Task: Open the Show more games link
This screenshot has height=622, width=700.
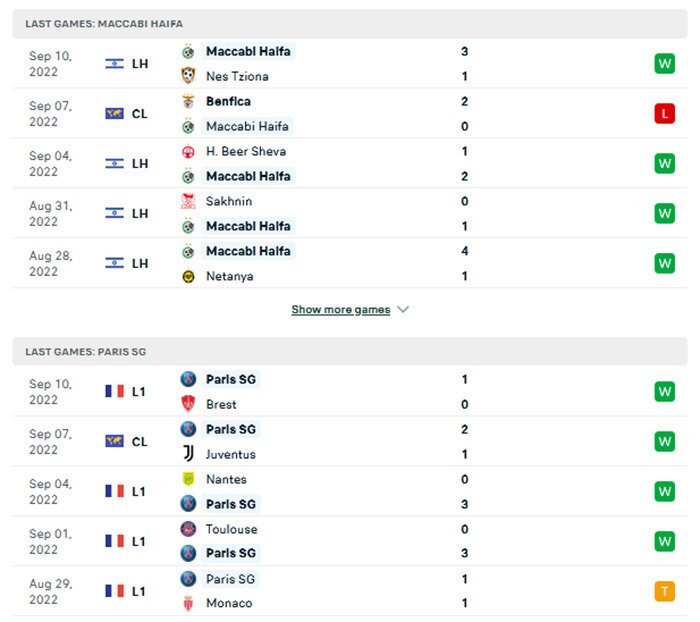Action: 340,310
